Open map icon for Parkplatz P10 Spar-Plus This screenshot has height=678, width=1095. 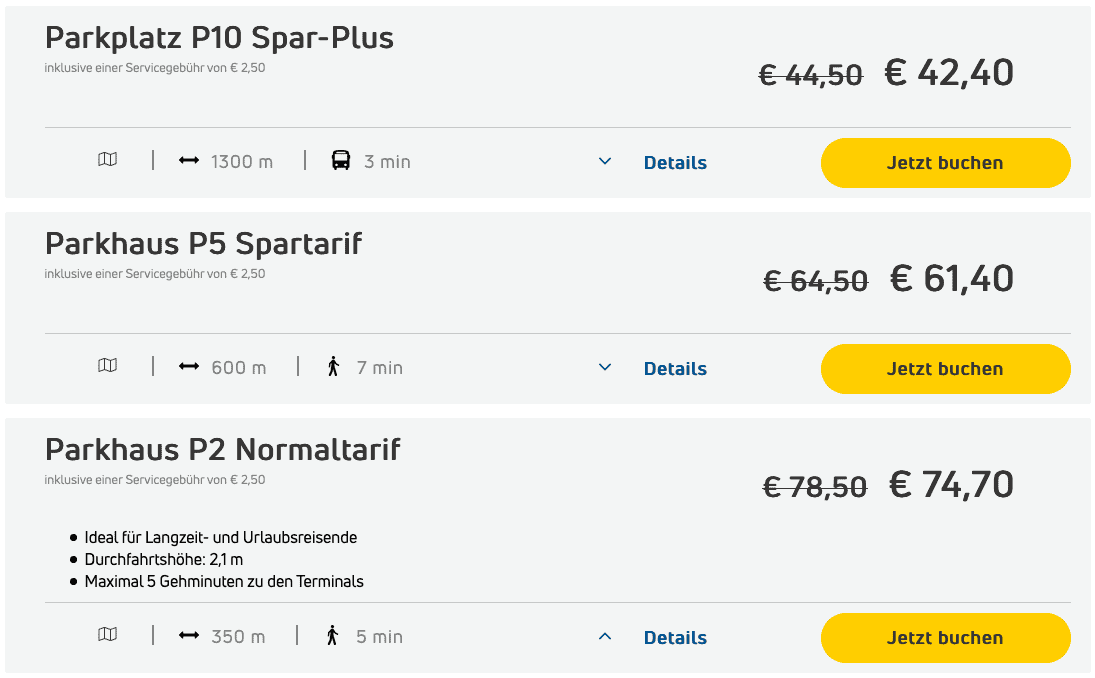pyautogui.click(x=107, y=160)
